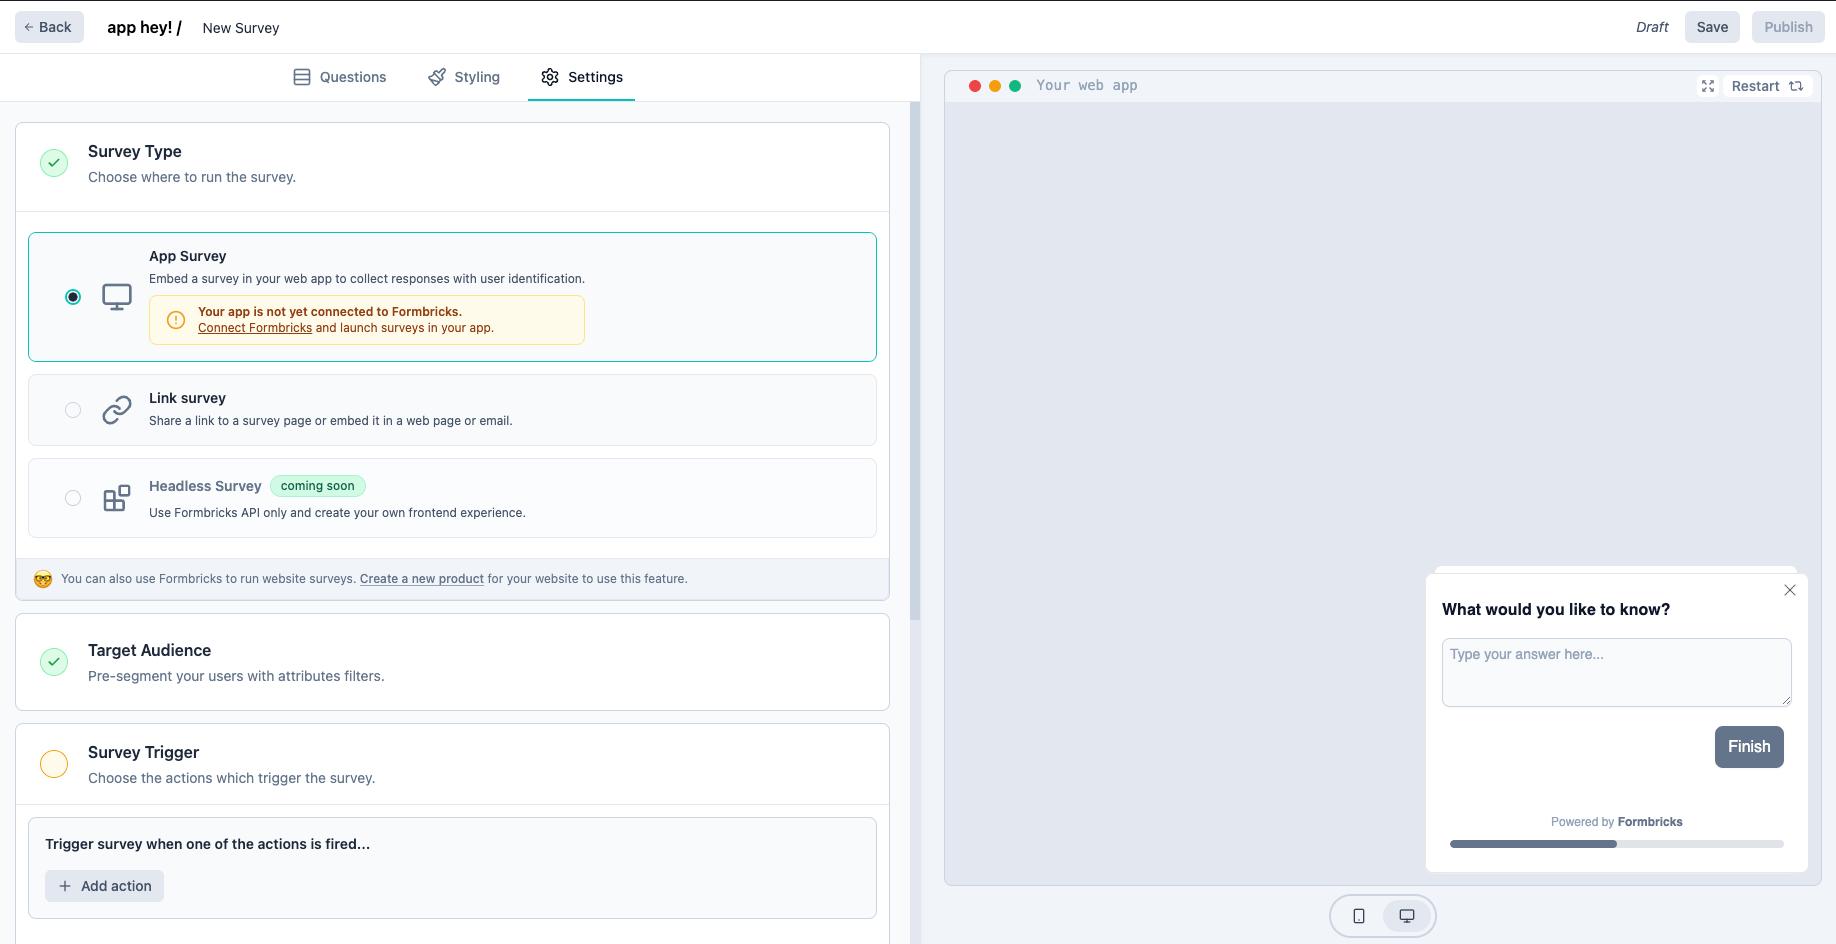Switch preview to desktop view
Viewport: 1836px width, 944px height.
click(x=1407, y=916)
